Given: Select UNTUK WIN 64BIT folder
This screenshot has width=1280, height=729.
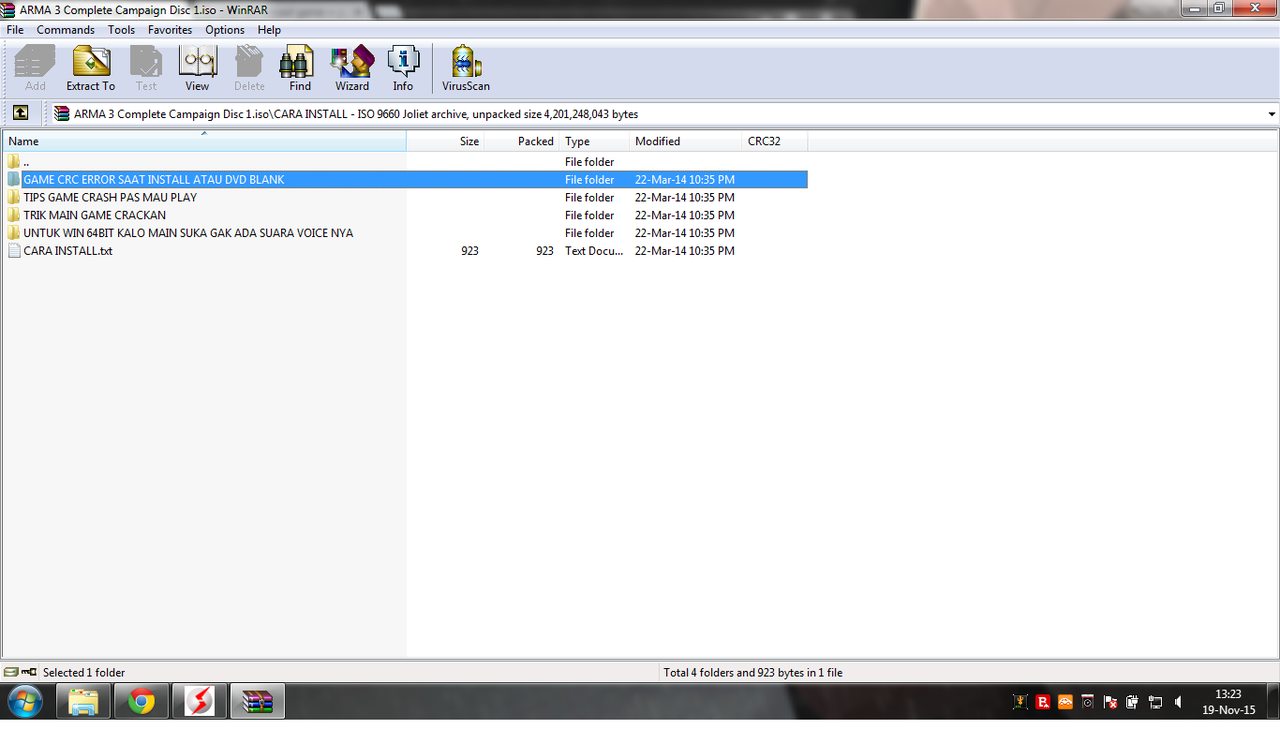Looking at the screenshot, I should point(405,233).
